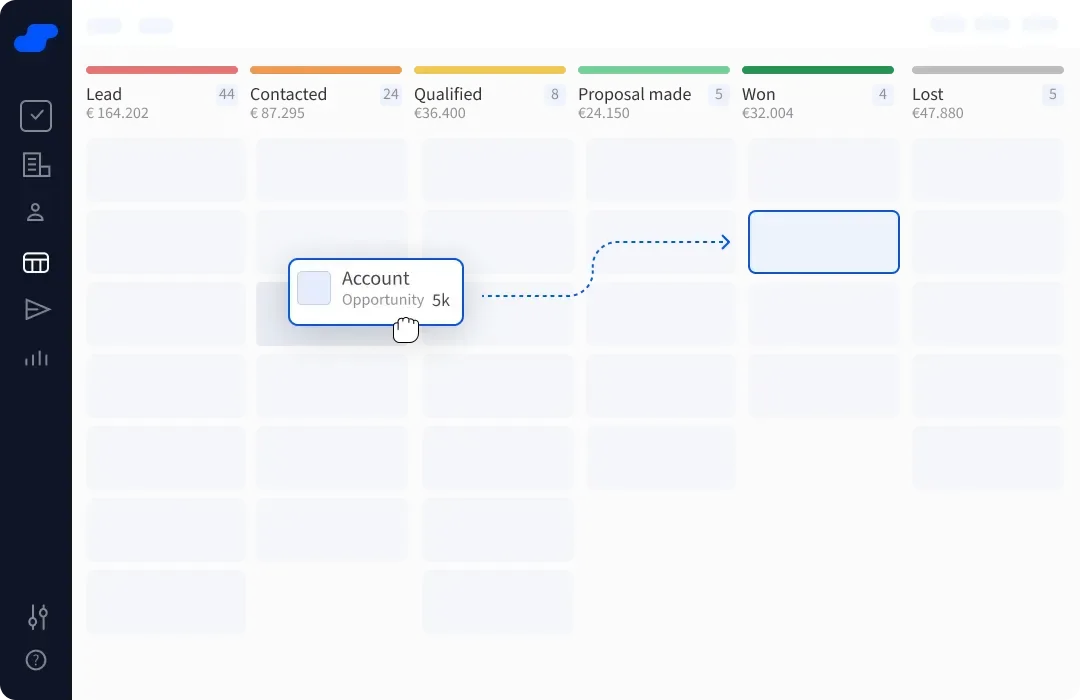This screenshot has height=700, width=1080.
Task: Open the Reports bar chart icon
Action: pos(36,358)
